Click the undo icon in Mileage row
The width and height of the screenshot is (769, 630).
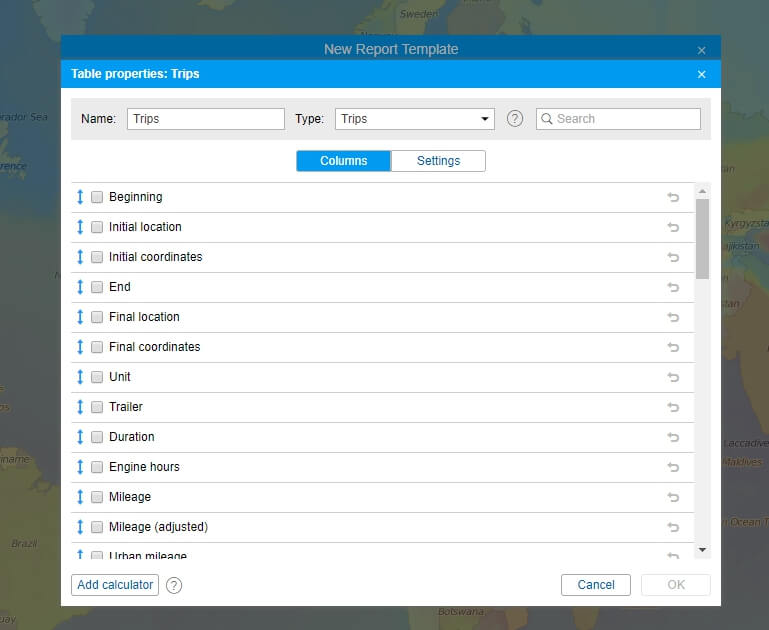click(673, 497)
